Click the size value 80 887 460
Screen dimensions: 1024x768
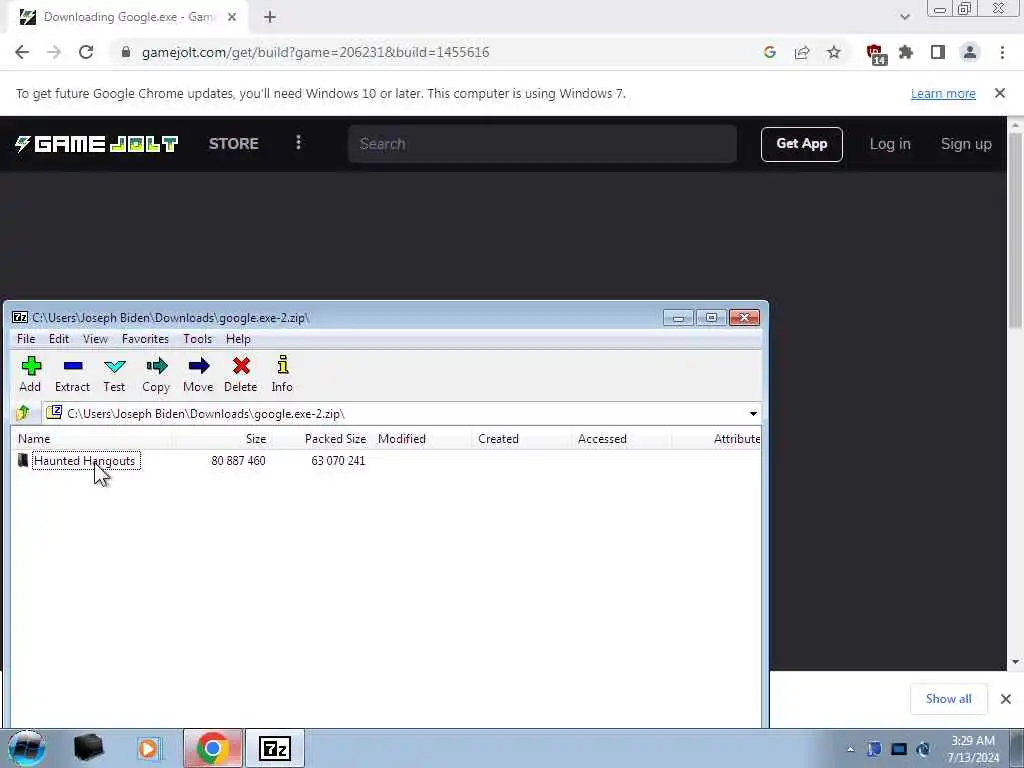click(238, 460)
